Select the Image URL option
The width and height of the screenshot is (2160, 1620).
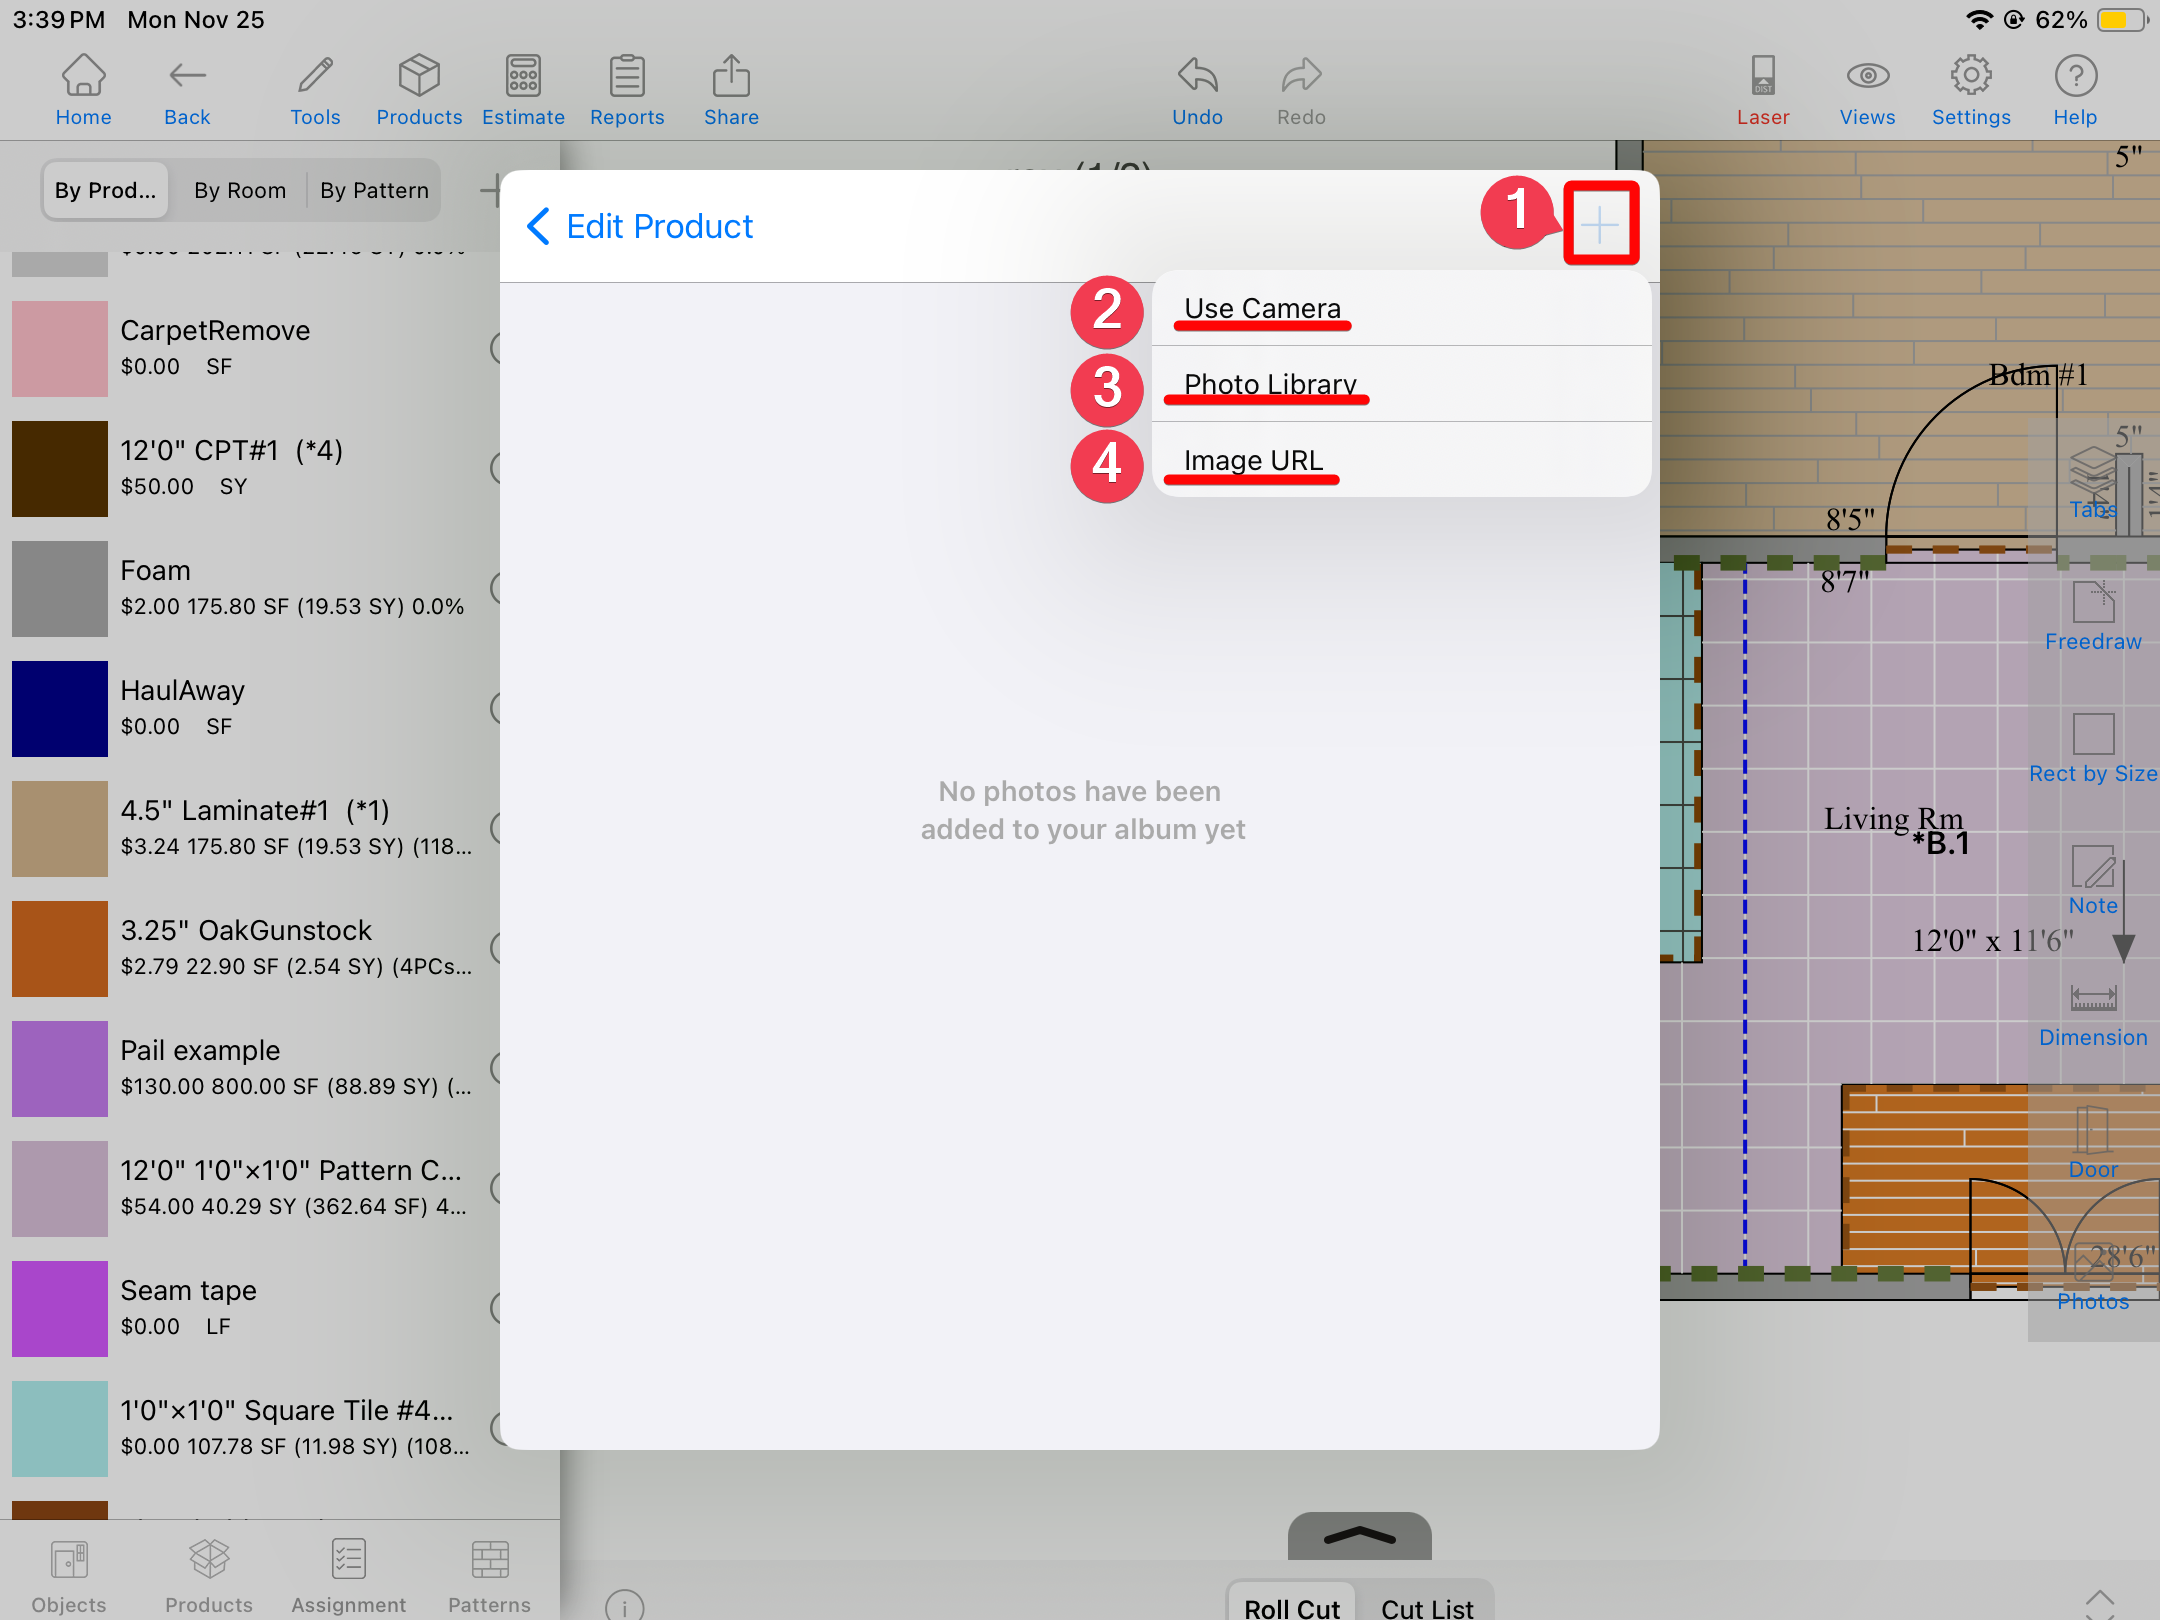(1253, 460)
